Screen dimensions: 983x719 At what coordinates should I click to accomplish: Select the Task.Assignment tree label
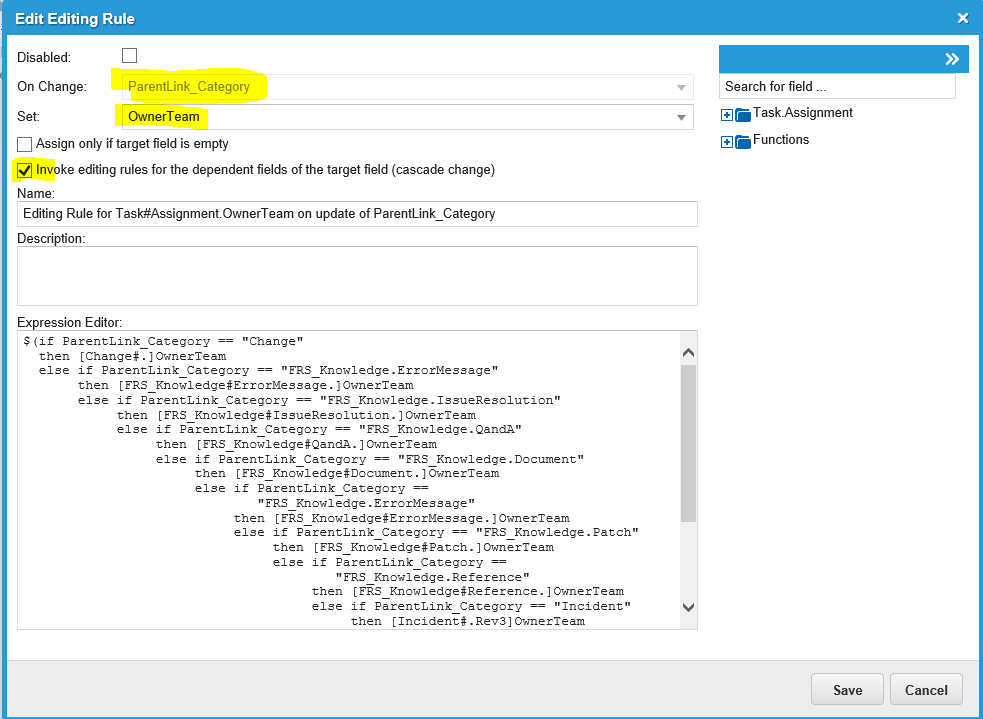coord(802,113)
